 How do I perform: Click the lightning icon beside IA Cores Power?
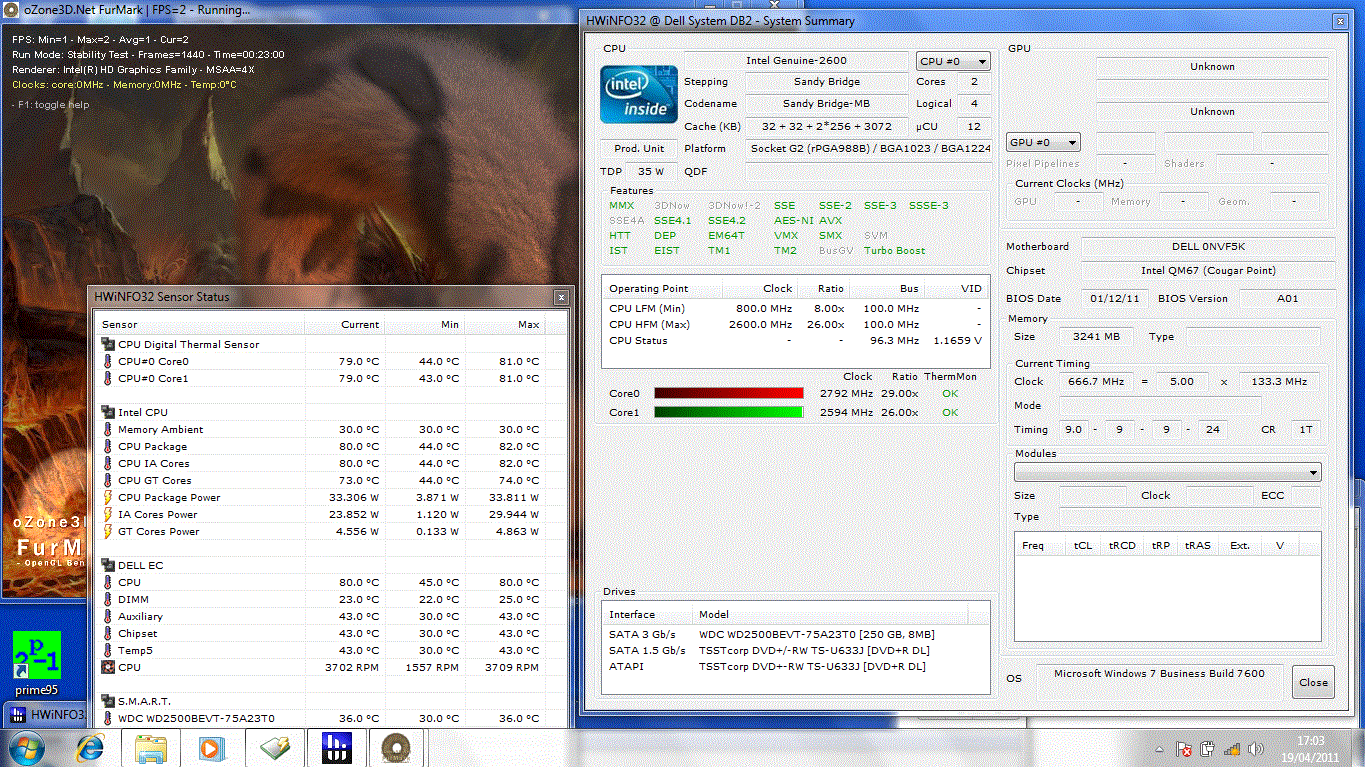click(108, 515)
